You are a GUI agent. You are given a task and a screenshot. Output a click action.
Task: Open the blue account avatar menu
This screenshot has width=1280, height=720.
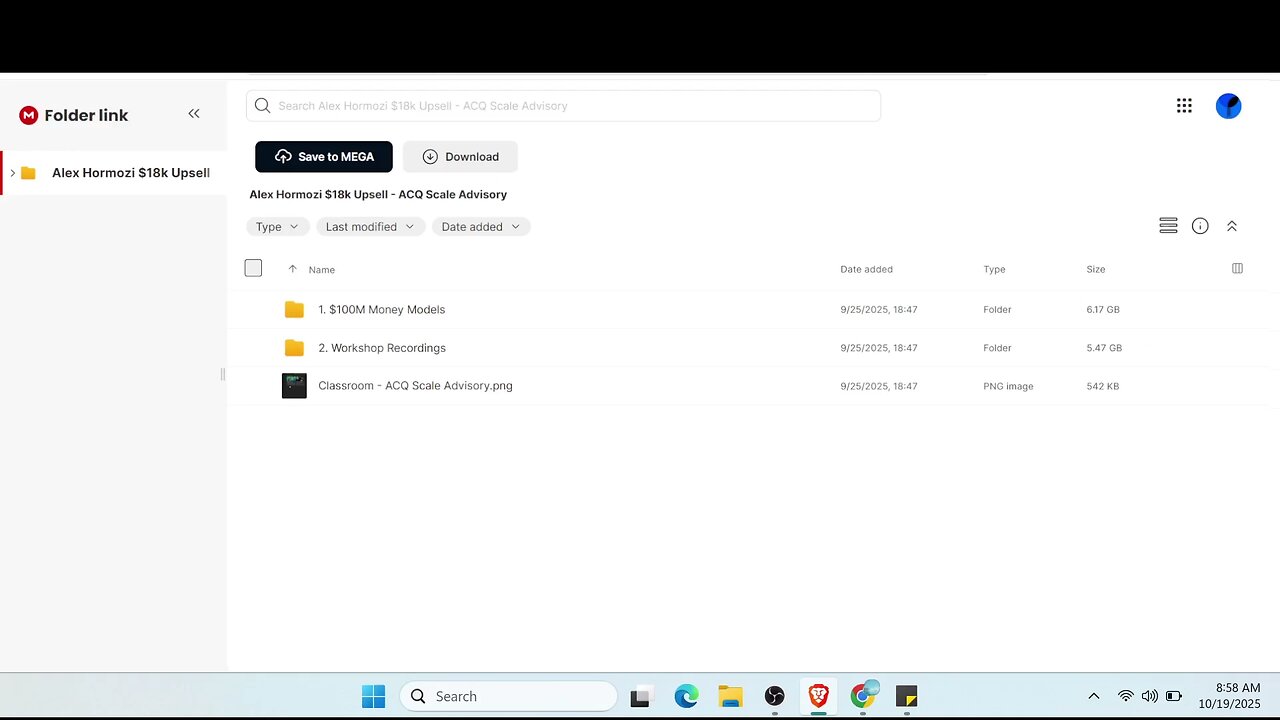click(1228, 106)
